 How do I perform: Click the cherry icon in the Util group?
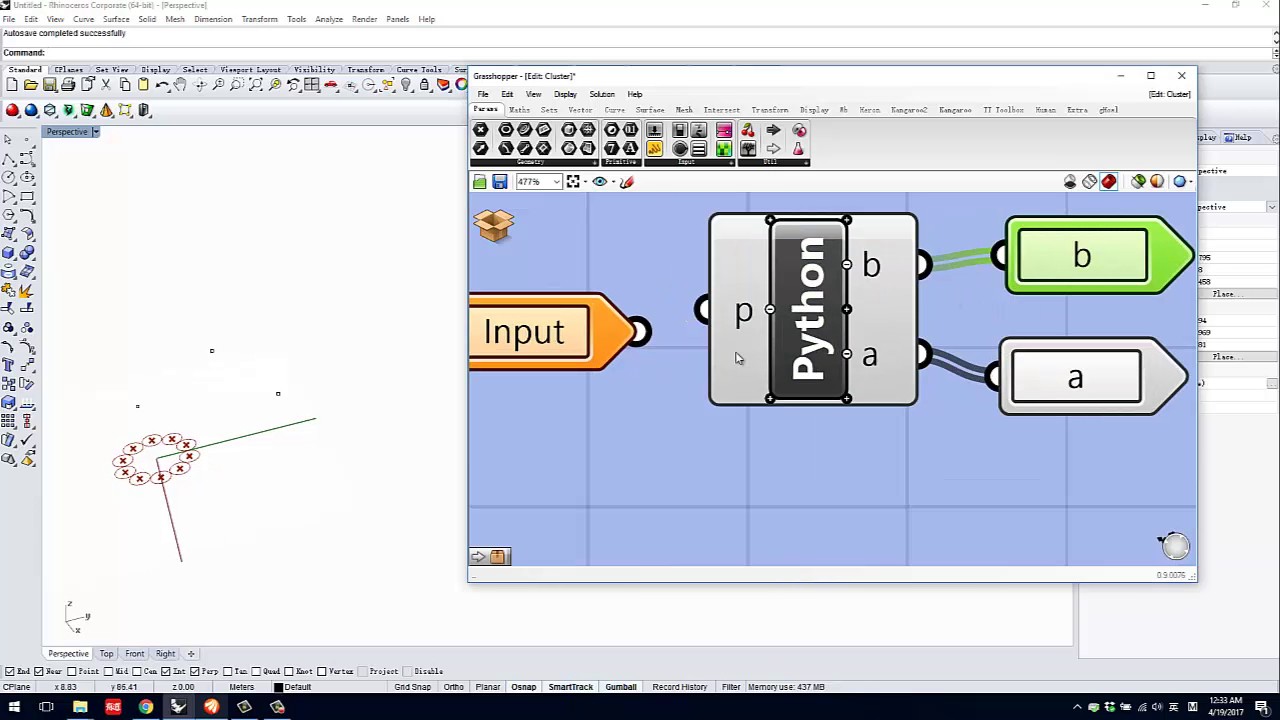pos(748,130)
